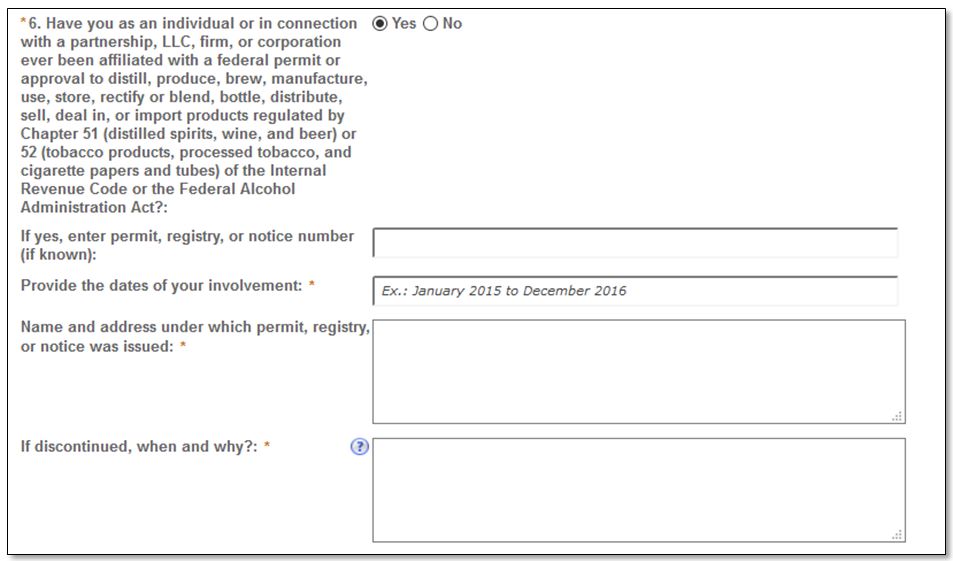Click the "If discontinued, when and why?" label

[x=139, y=447]
